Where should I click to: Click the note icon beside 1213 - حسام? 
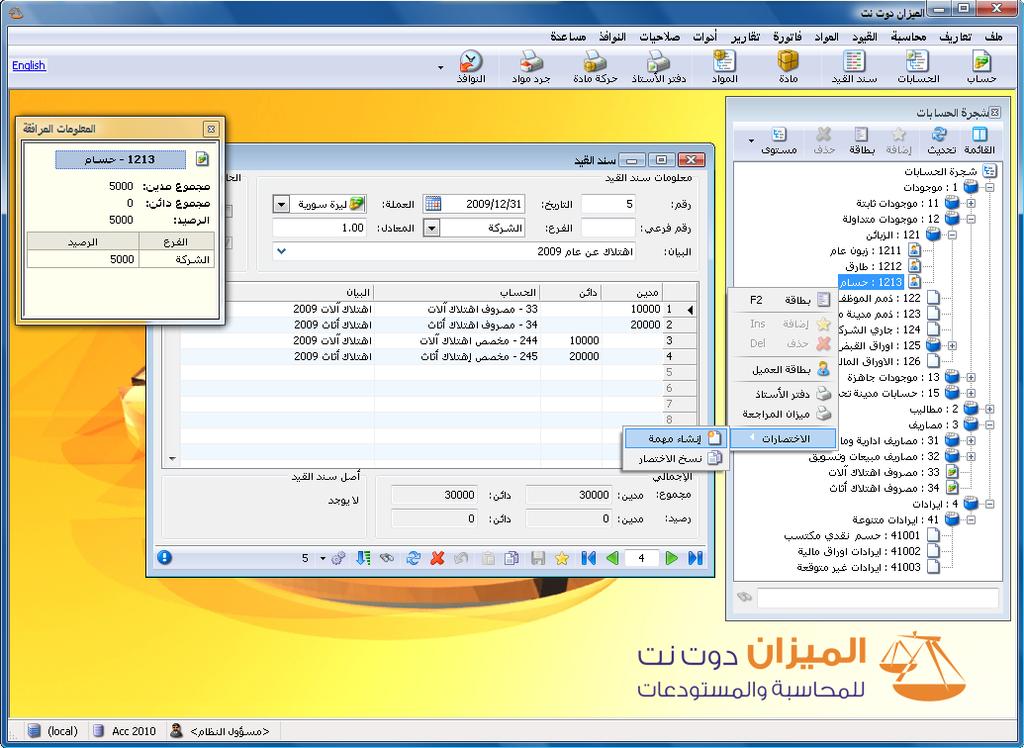202,159
